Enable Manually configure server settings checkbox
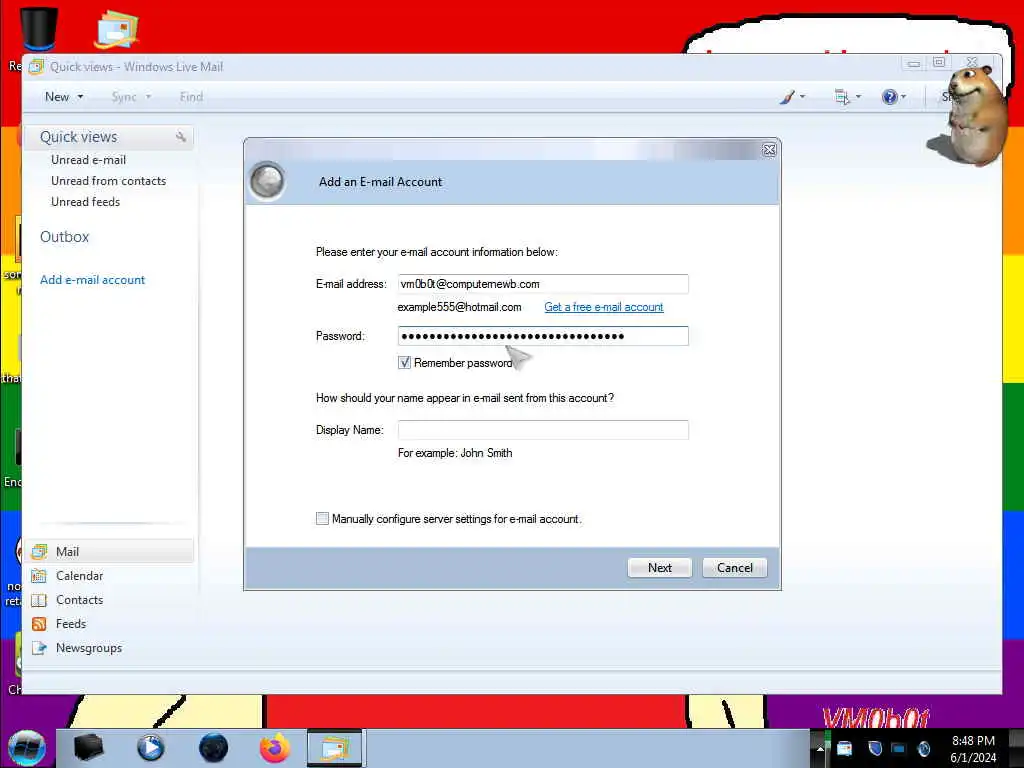 [x=322, y=519]
